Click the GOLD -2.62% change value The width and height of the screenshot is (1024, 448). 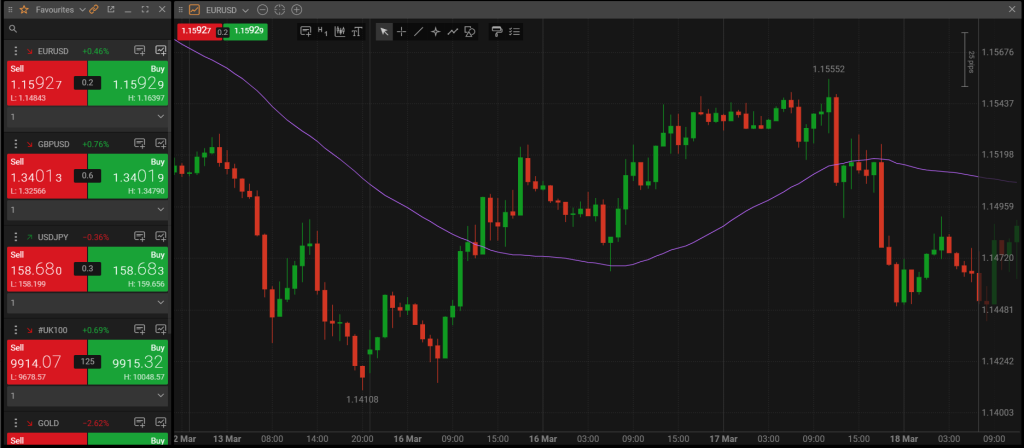96,423
